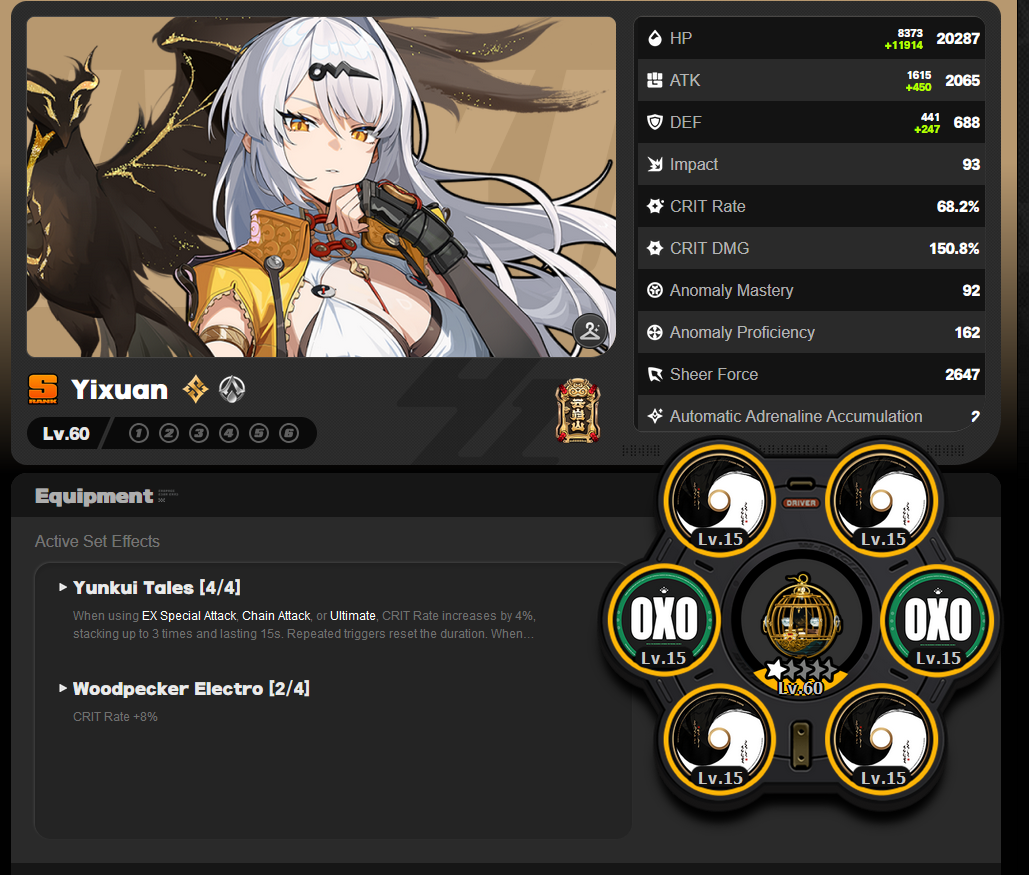Open the bottom-left Yunkui drive disc
The height and width of the screenshot is (875, 1029).
tap(720, 739)
